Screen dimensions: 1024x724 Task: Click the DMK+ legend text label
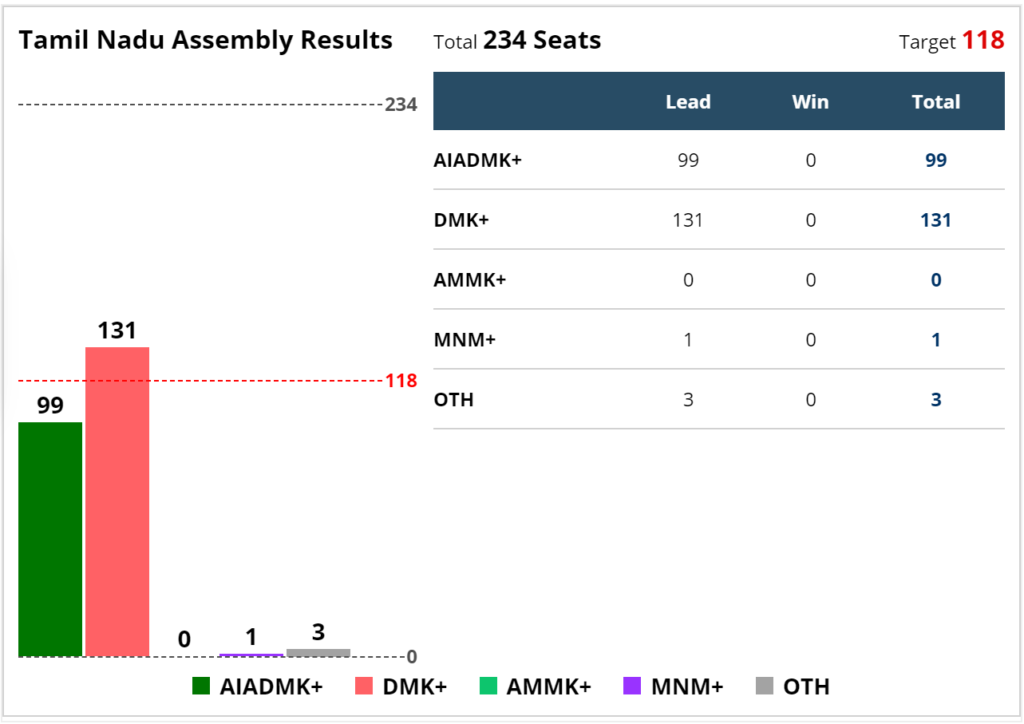point(415,687)
